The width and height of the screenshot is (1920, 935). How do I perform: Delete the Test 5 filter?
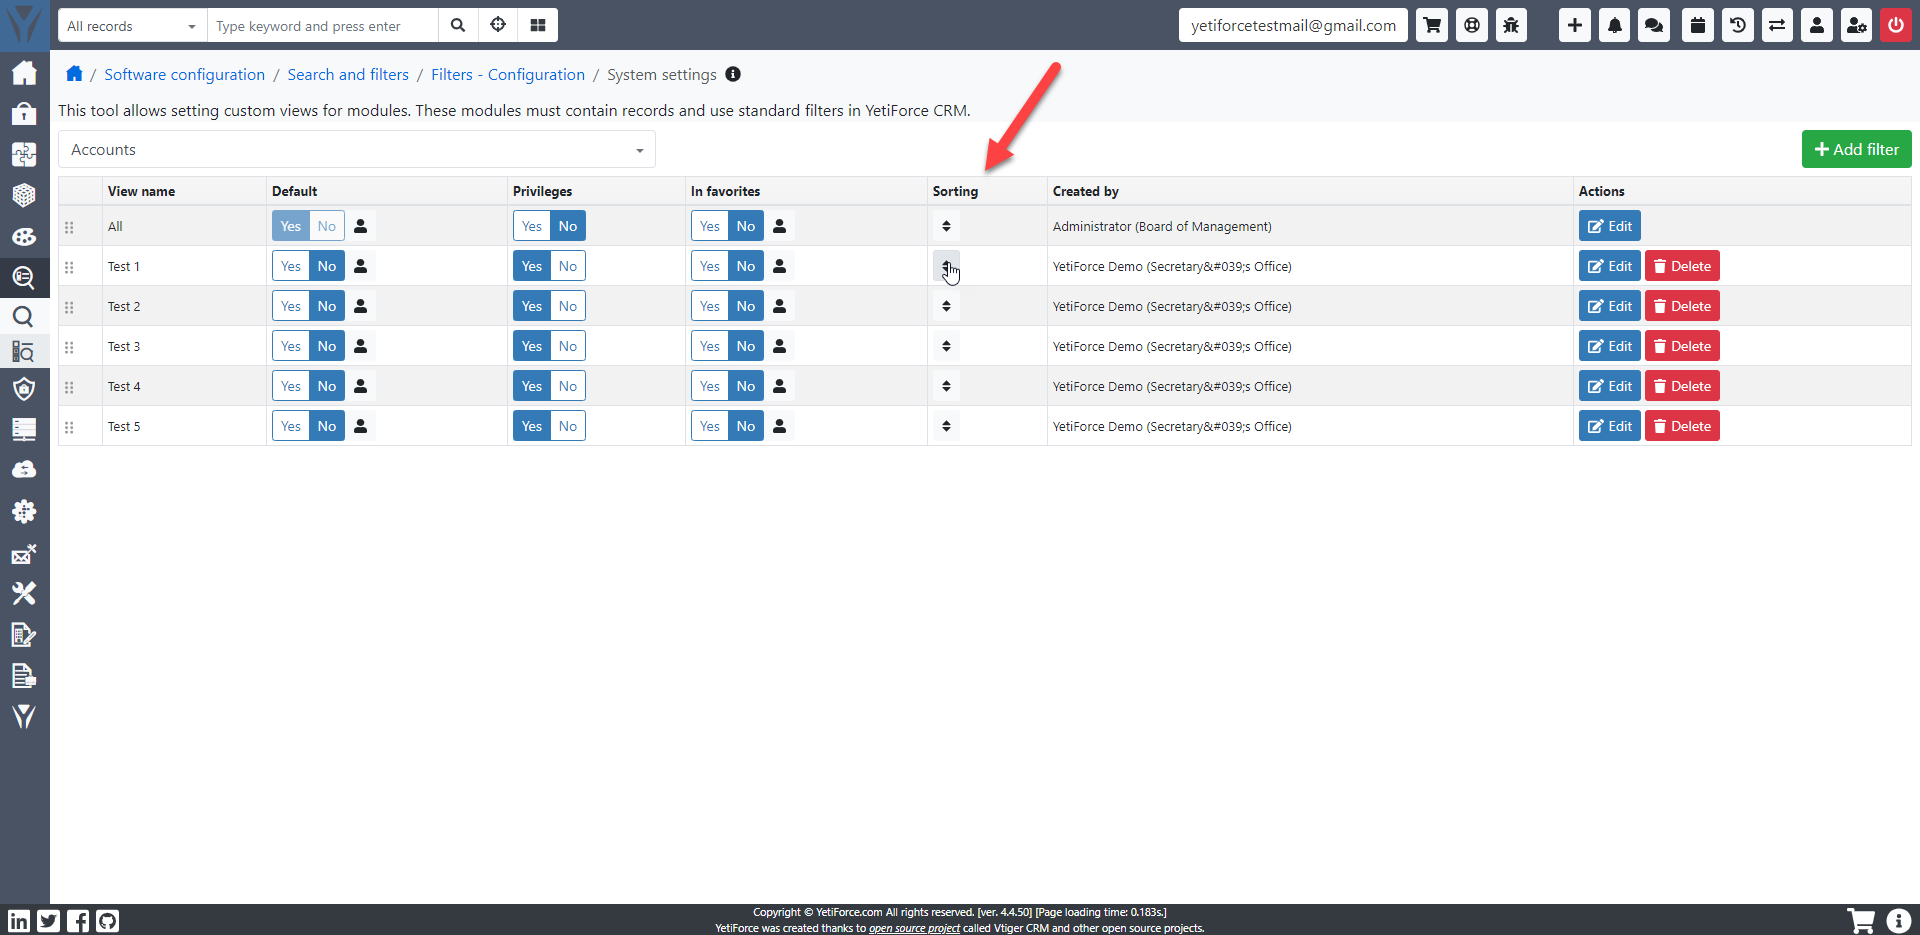coord(1681,425)
